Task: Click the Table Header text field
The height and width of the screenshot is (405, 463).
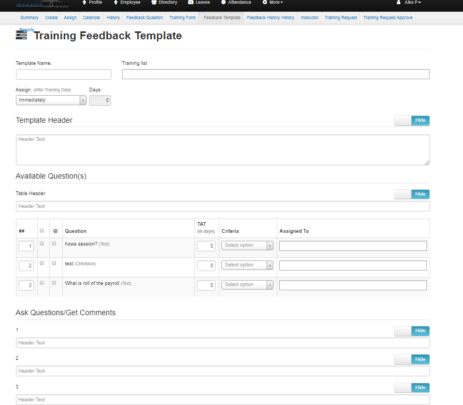Action: (x=223, y=206)
